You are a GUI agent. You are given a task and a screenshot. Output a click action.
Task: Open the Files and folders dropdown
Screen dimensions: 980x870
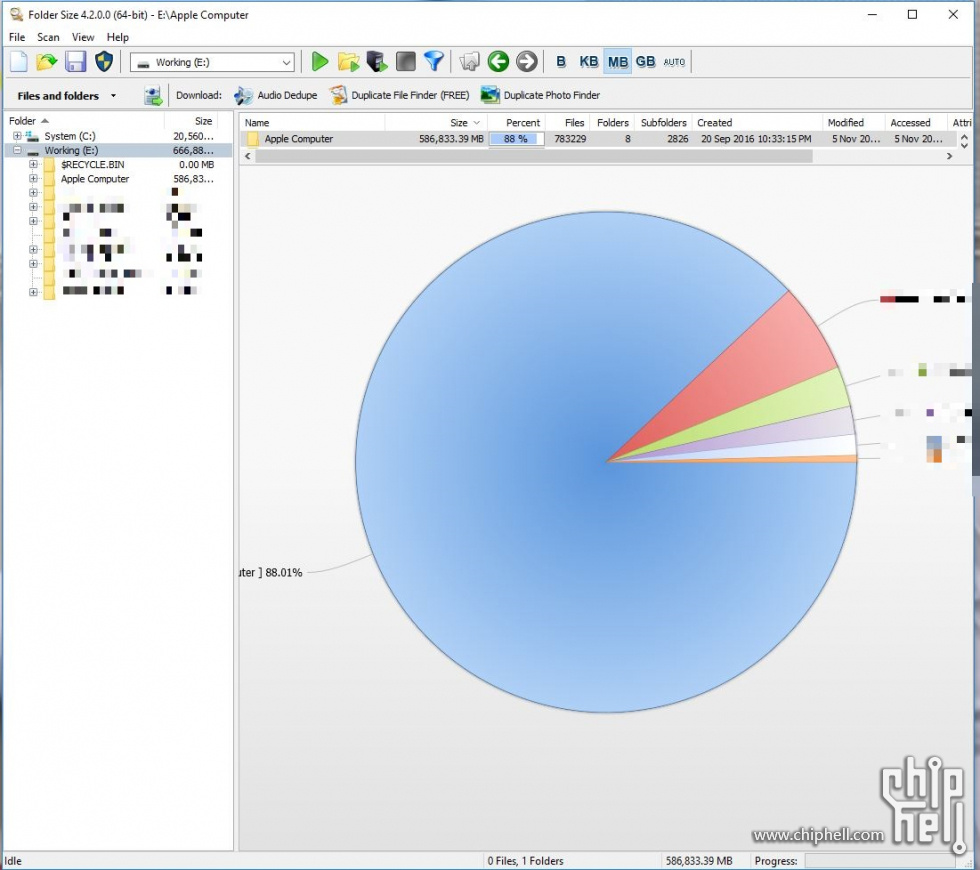113,96
